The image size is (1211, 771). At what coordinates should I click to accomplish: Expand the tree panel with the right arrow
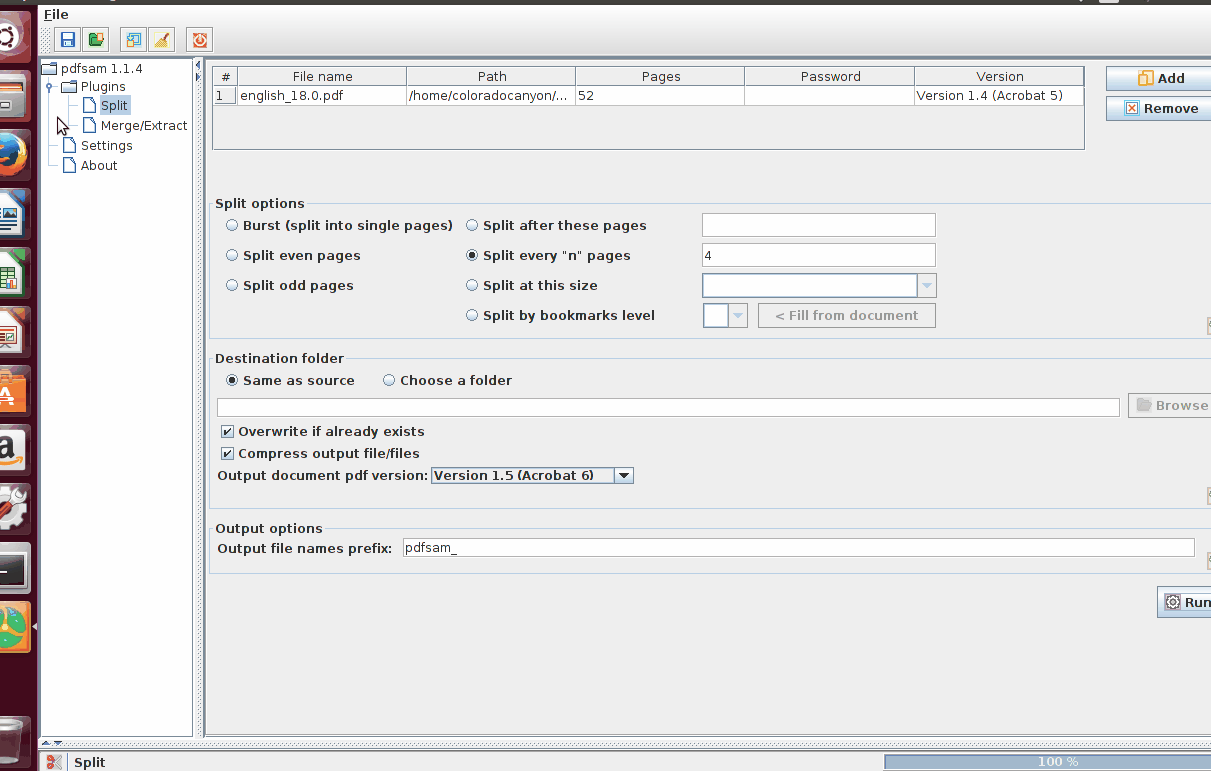pyautogui.click(x=197, y=75)
